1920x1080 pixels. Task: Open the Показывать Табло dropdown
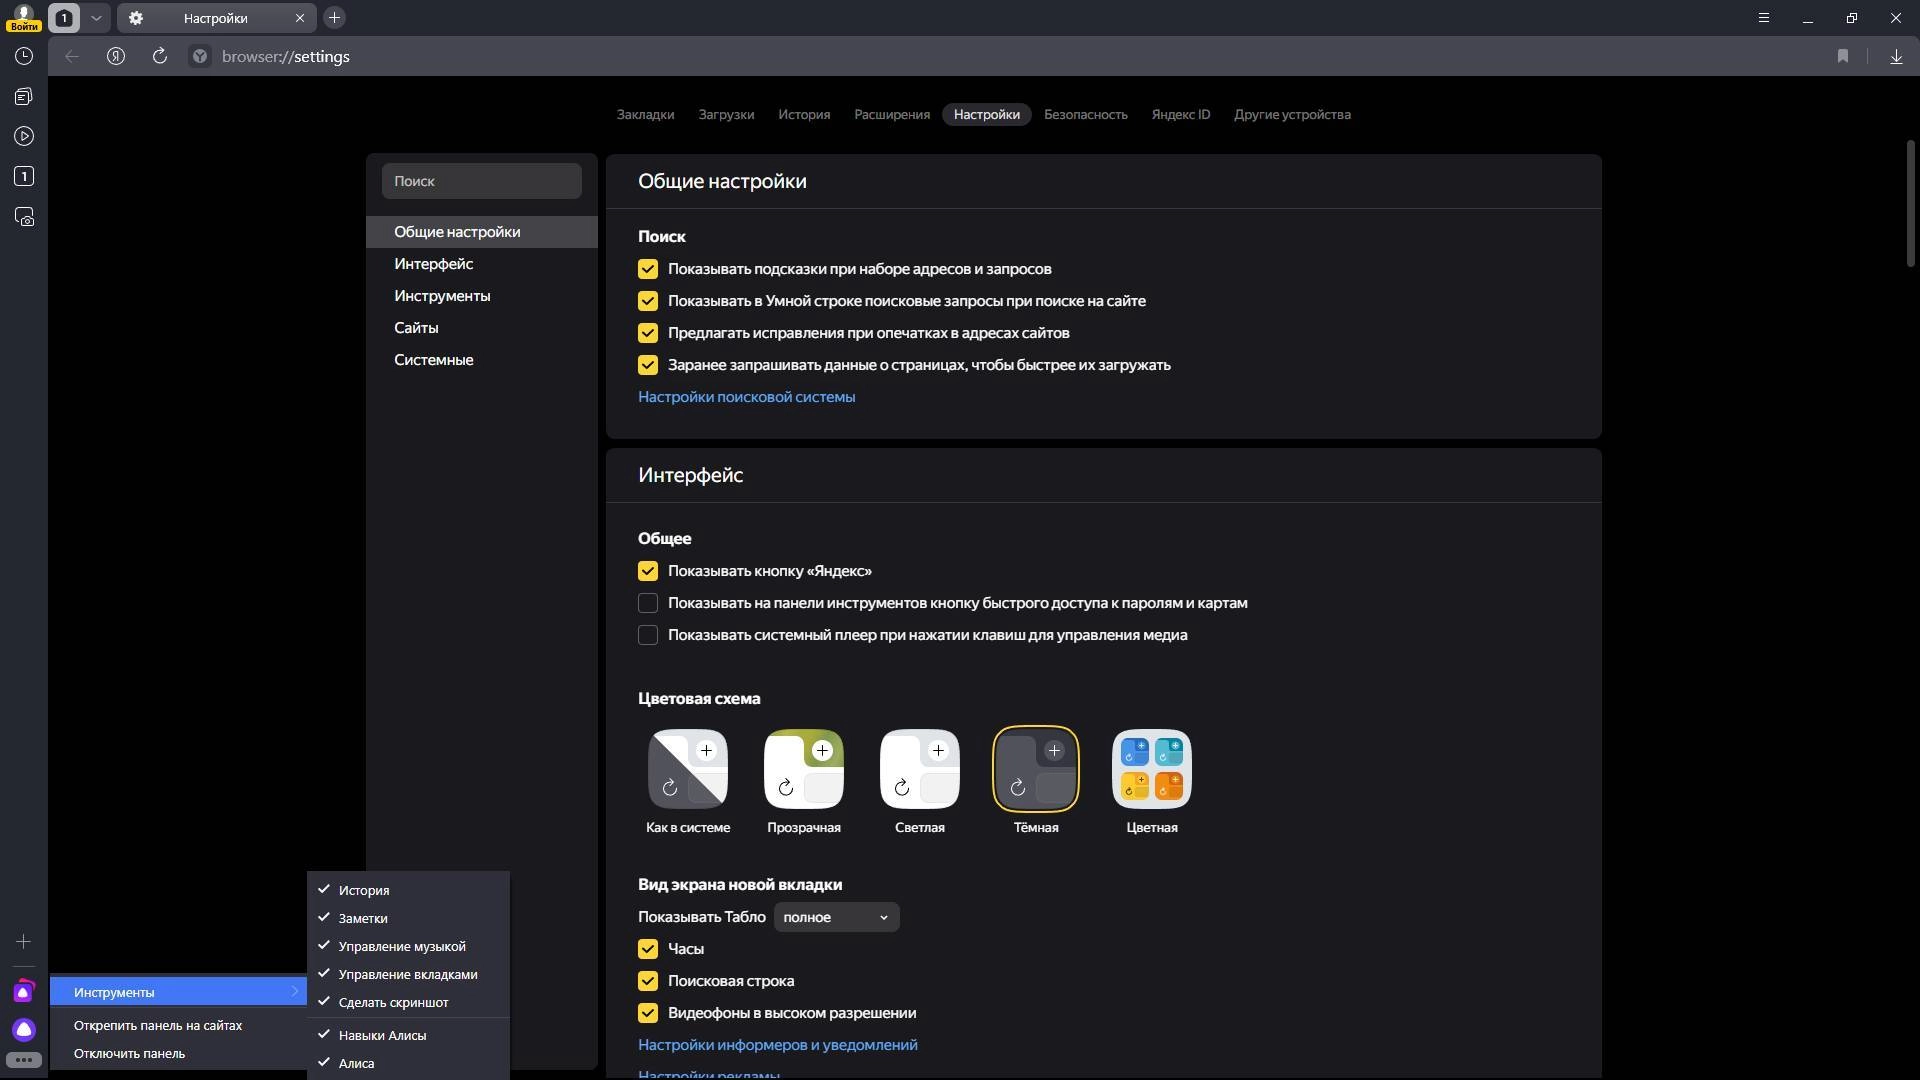[836, 917]
